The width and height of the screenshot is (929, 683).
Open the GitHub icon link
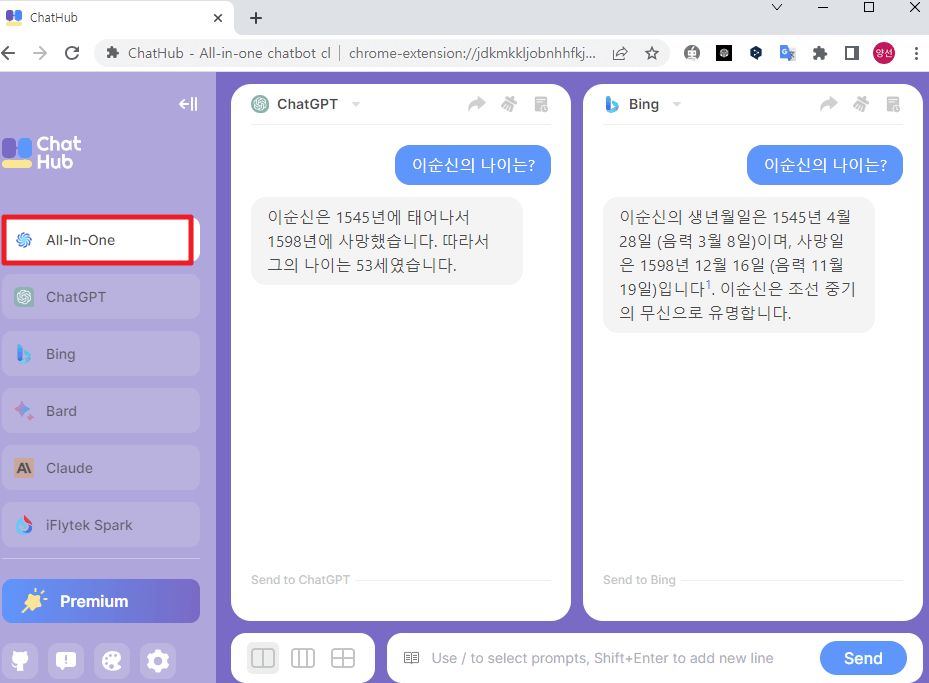[x=20, y=660]
